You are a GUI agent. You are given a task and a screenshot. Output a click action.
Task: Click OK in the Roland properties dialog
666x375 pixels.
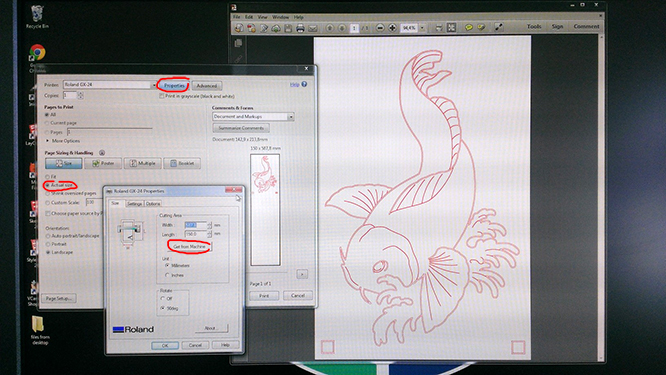pos(165,345)
